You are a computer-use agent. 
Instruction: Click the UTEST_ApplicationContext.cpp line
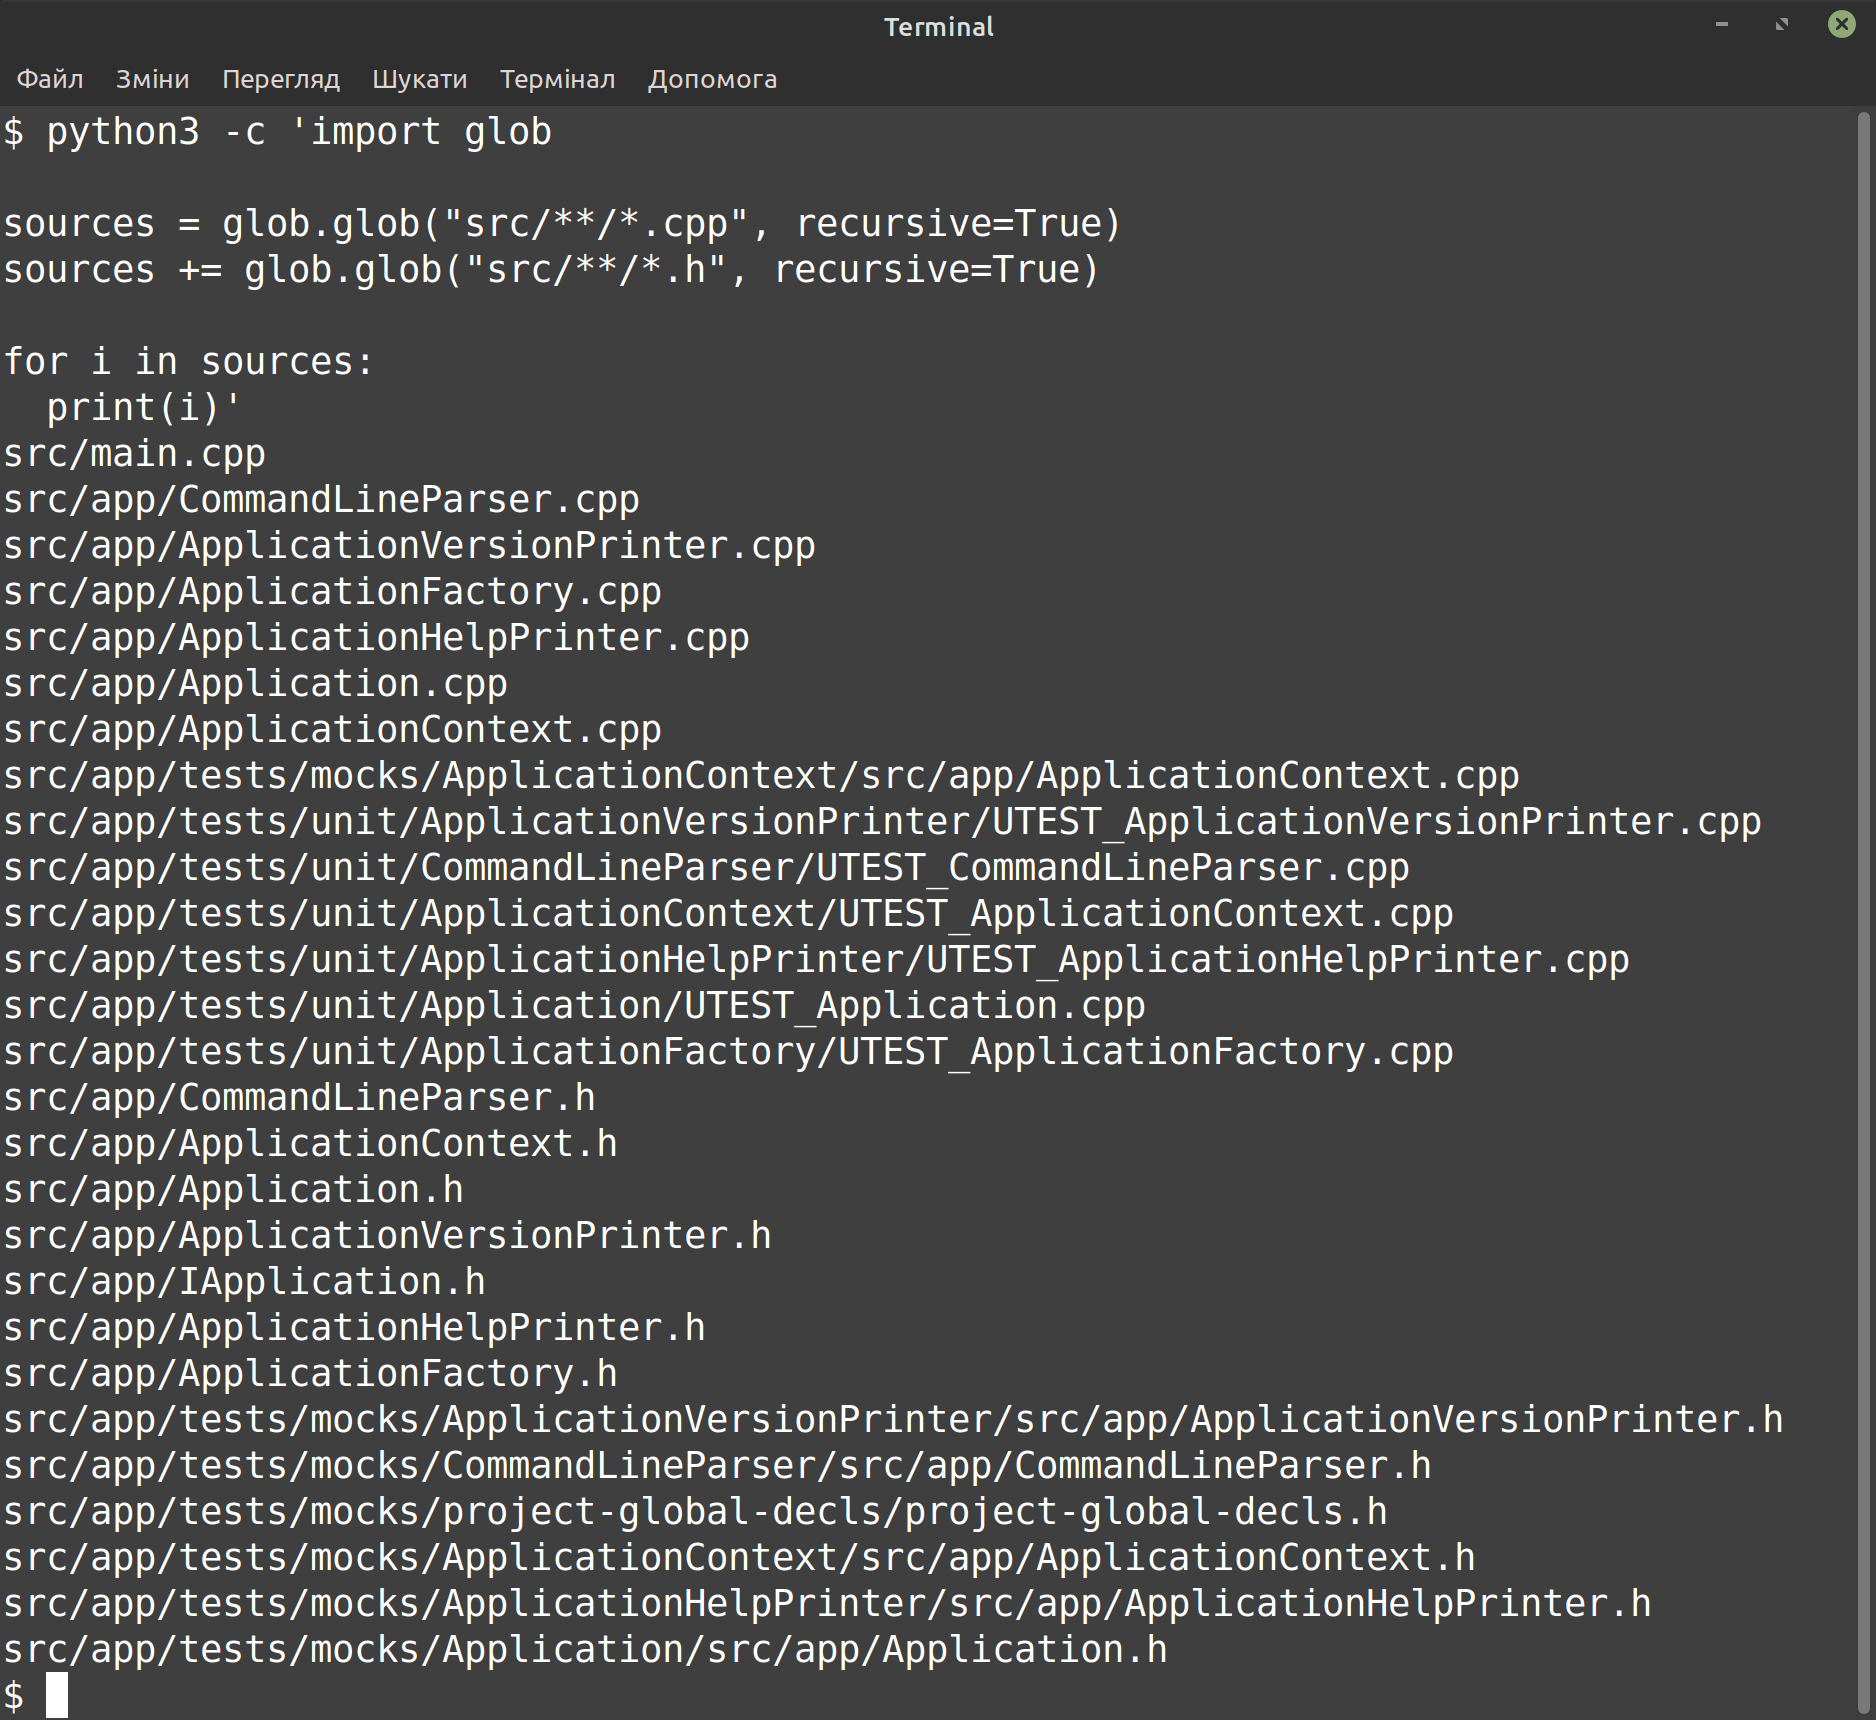pos(729,914)
